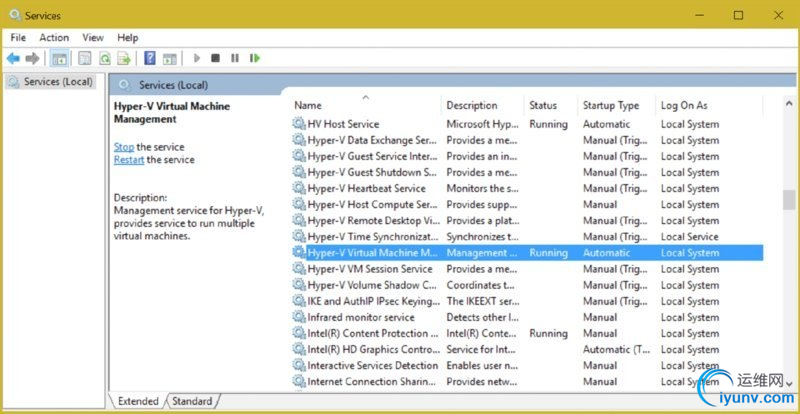
Task: Open the File menu
Action: pyautogui.click(x=18, y=38)
